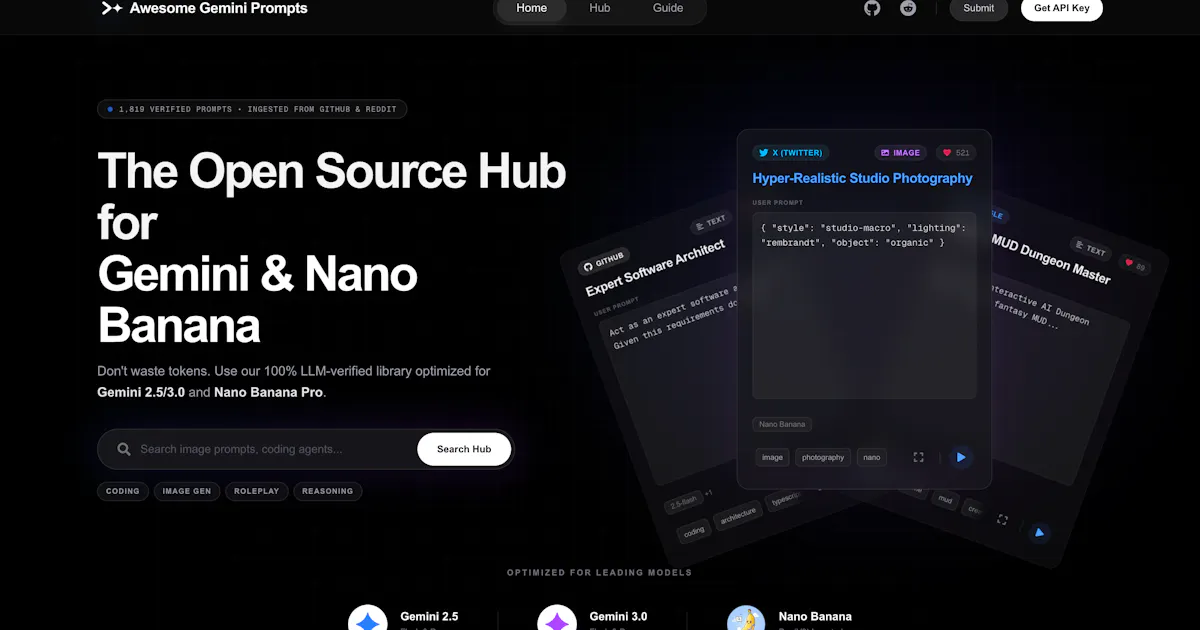
Task: Click the Nano Banana model label
Action: (815, 616)
